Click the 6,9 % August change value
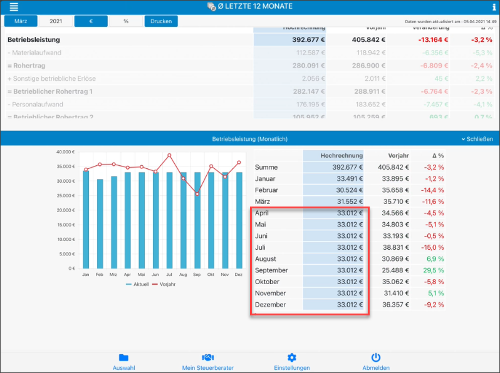The width and height of the screenshot is (500, 373). (x=435, y=259)
